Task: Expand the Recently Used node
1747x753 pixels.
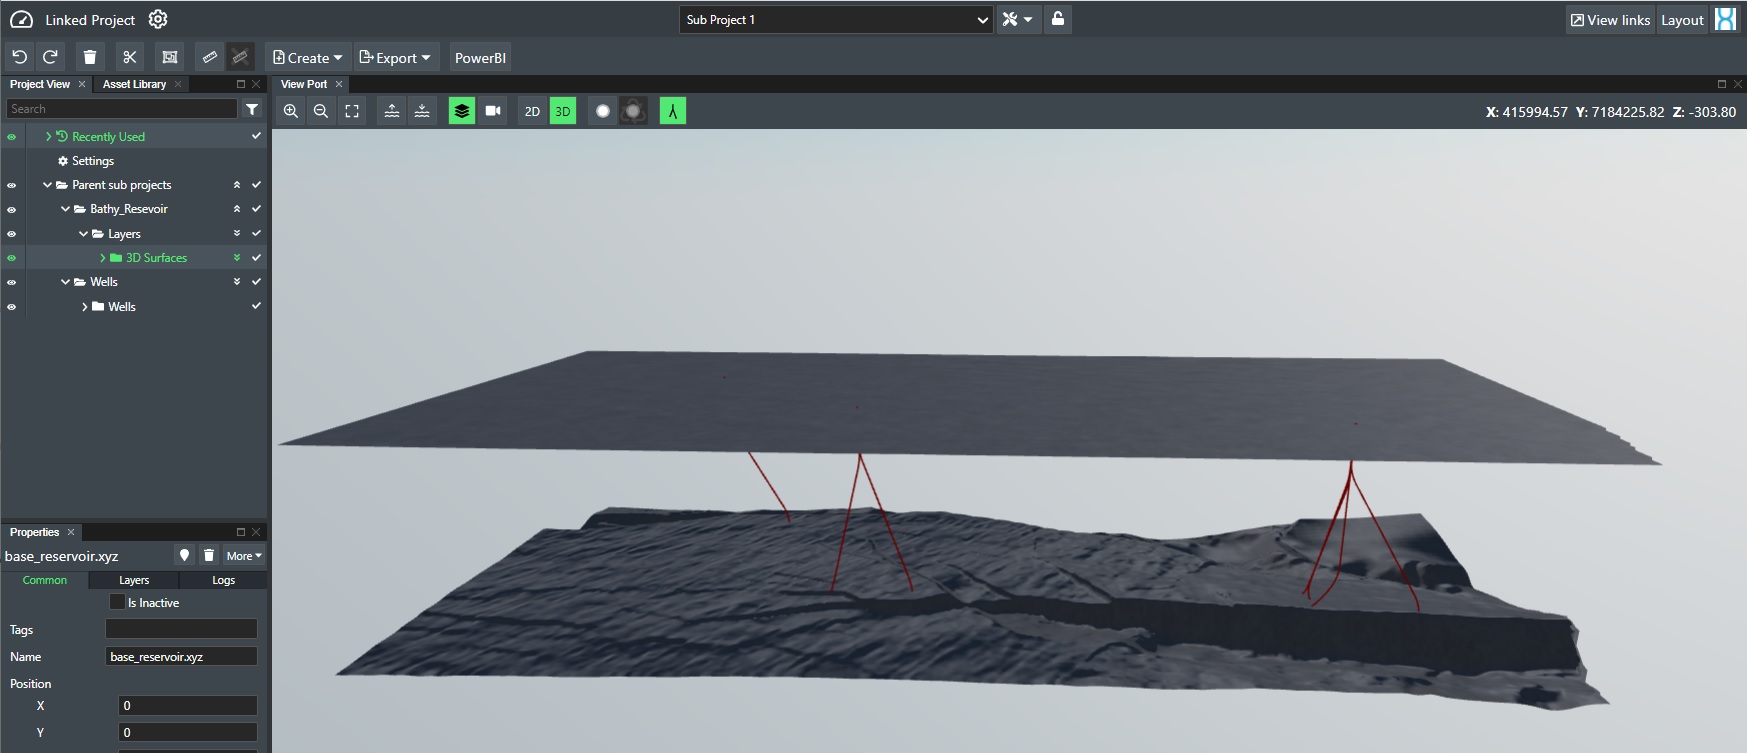Action: [x=48, y=136]
